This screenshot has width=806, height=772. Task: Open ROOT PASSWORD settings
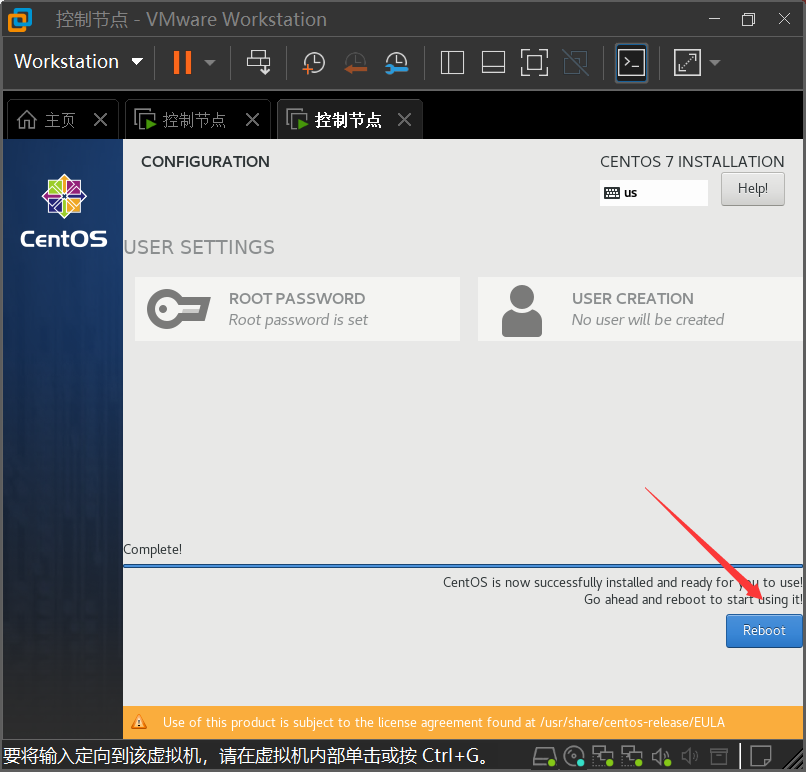tap(297, 309)
